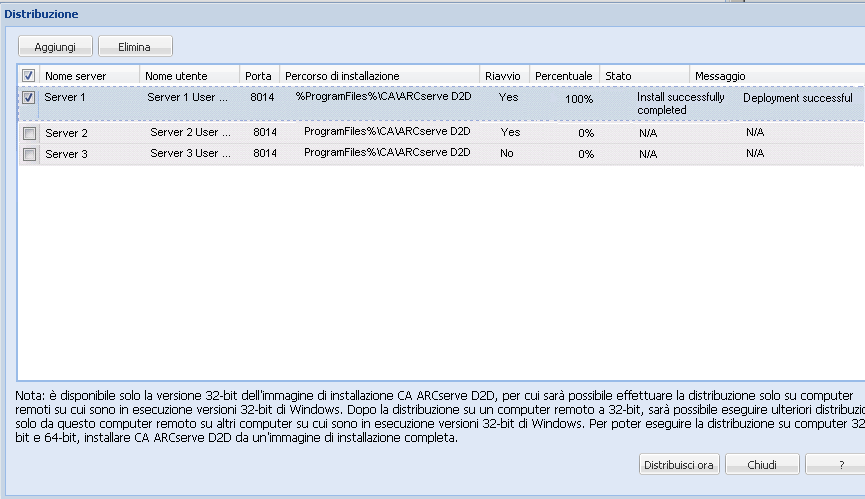Click the 'Server 2 User ...' cell
The image size is (865, 499).
pyautogui.click(x=190, y=132)
